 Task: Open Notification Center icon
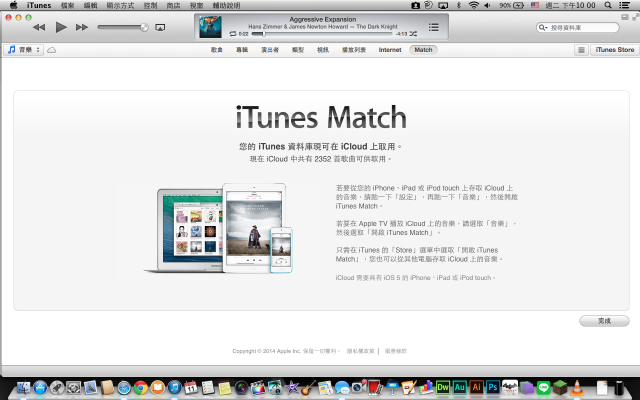[x=624, y=5]
